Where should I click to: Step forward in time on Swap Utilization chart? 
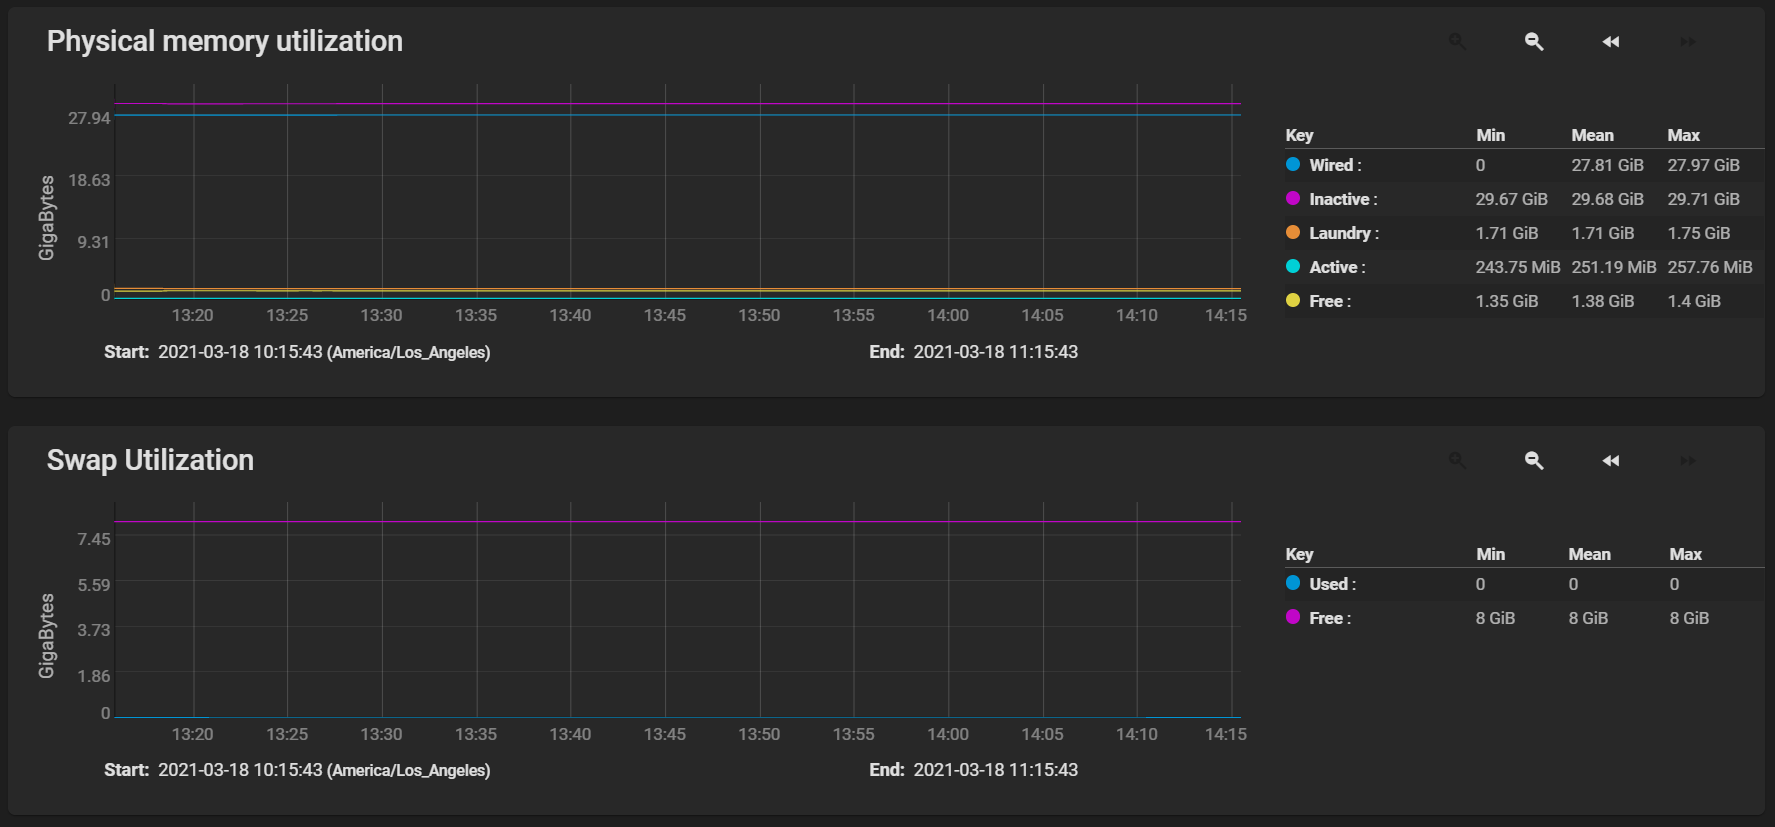click(x=1688, y=460)
